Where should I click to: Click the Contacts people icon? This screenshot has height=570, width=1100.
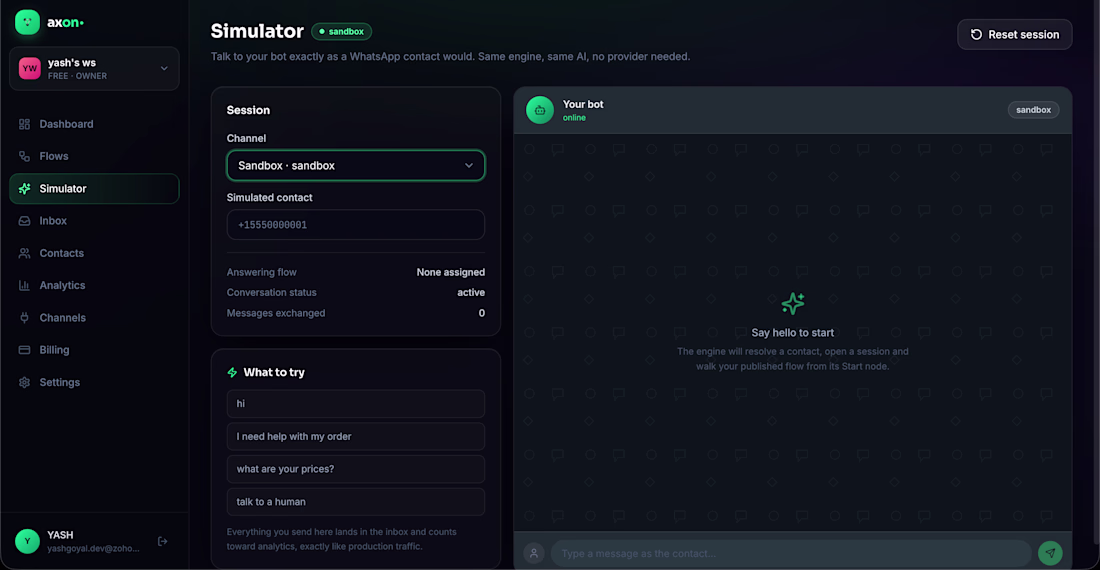pos(25,253)
